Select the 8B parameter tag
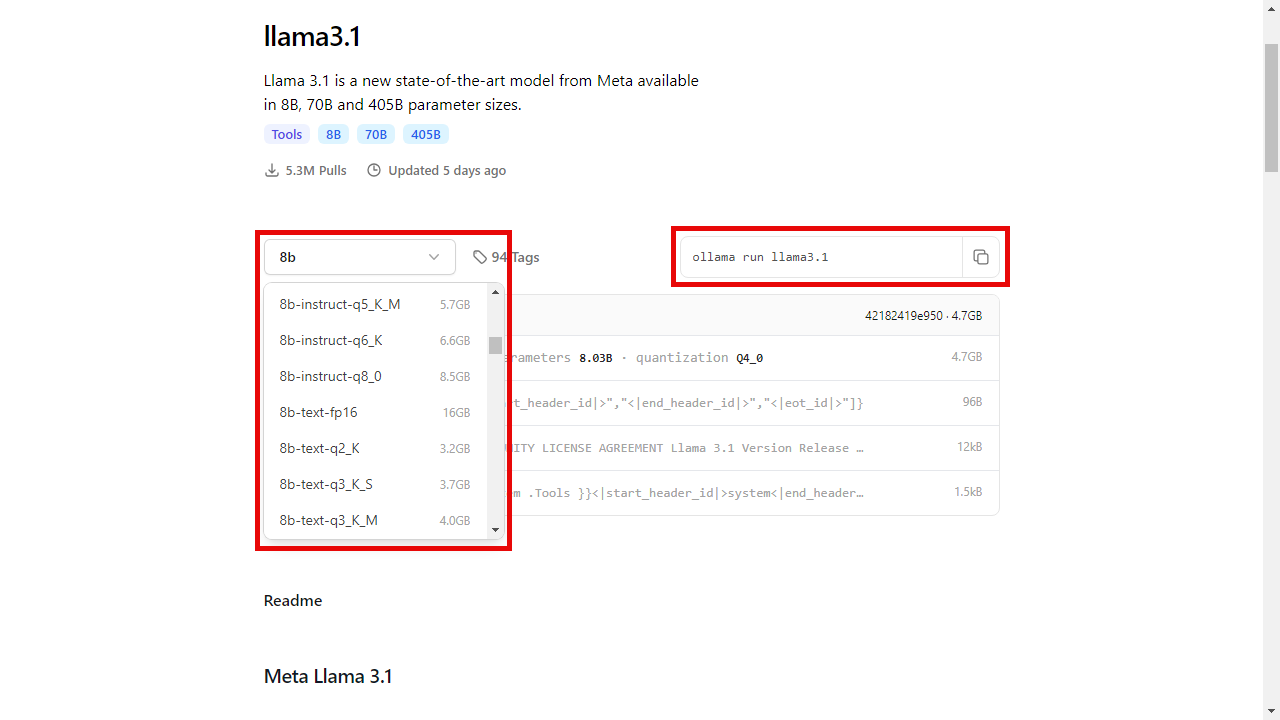The height and width of the screenshot is (720, 1280). point(333,134)
